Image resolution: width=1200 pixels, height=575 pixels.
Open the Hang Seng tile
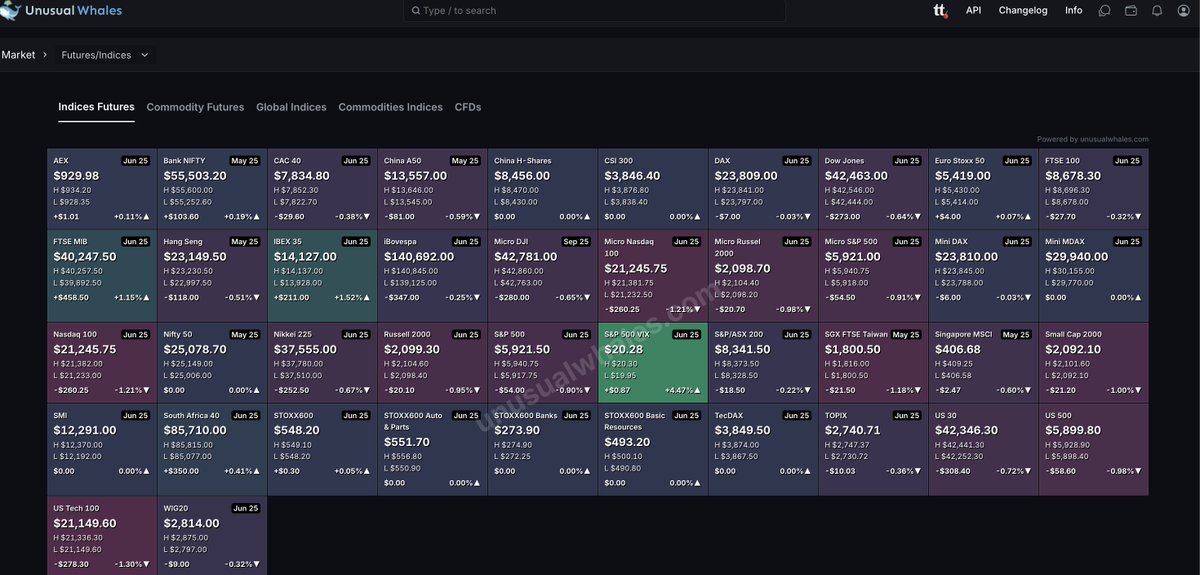212,277
